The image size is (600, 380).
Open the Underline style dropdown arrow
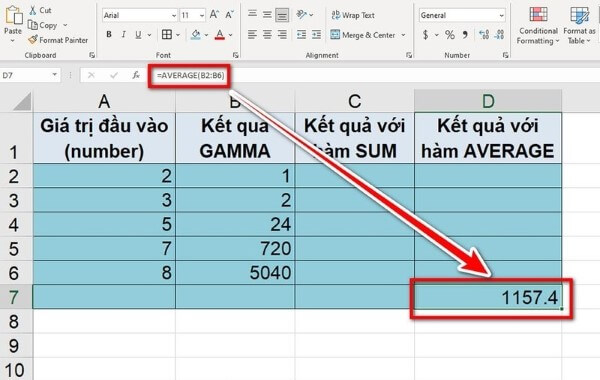(x=149, y=35)
